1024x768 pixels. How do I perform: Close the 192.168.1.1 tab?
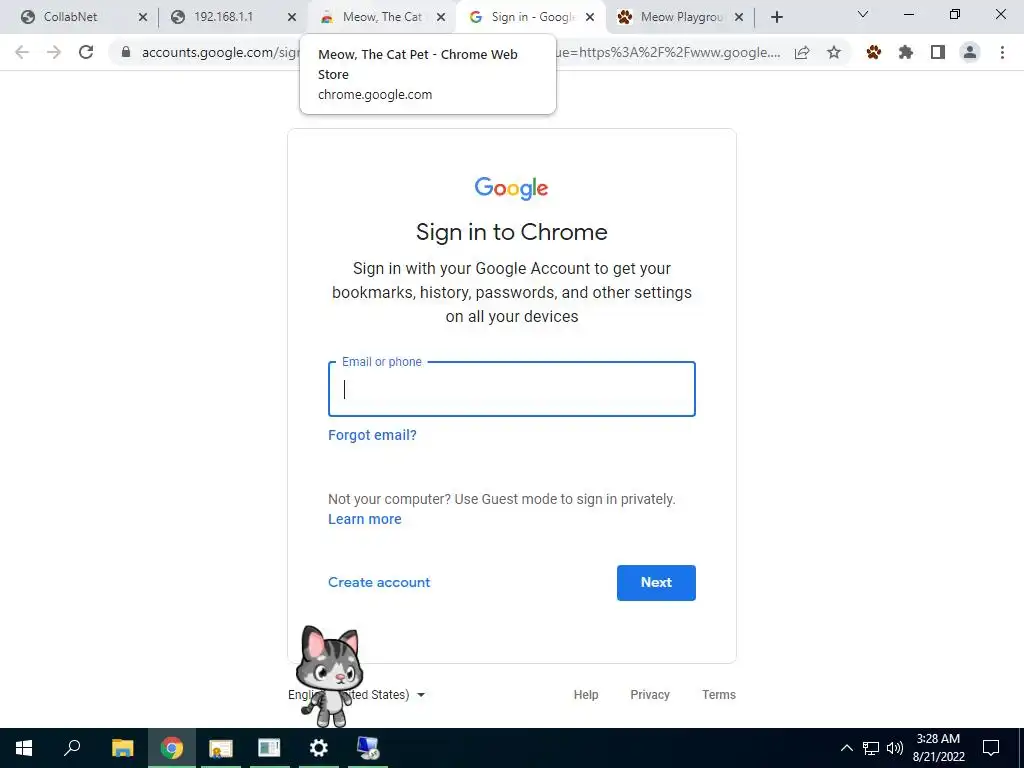point(292,17)
